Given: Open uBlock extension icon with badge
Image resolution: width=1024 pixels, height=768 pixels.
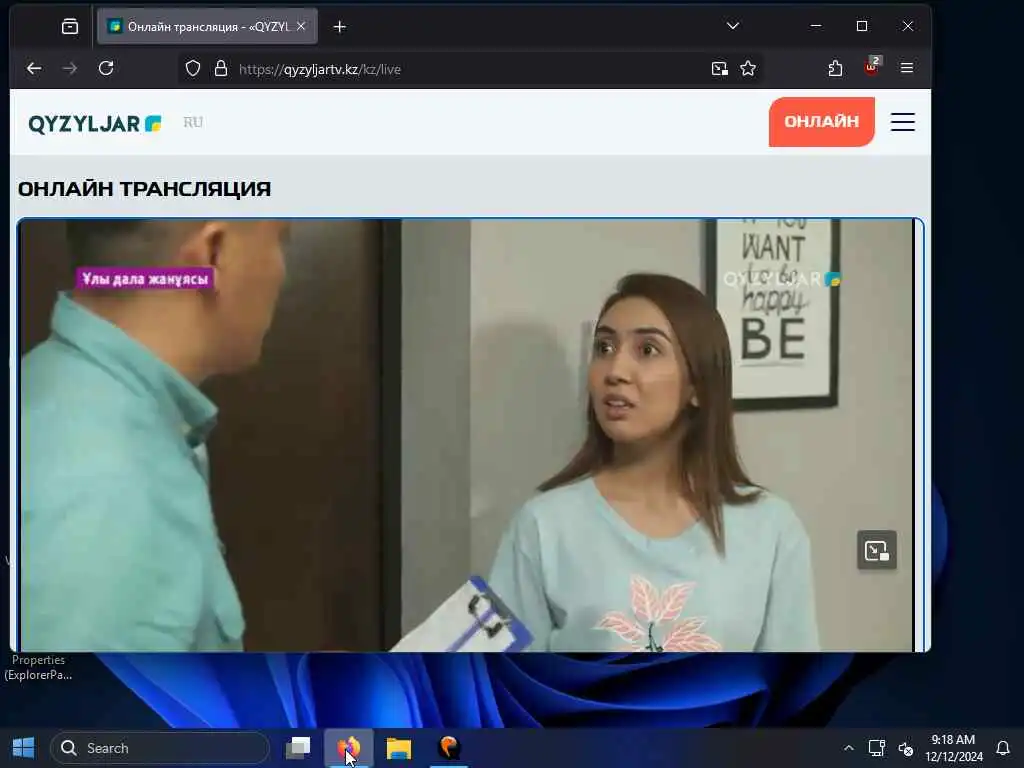Looking at the screenshot, I should 872,67.
